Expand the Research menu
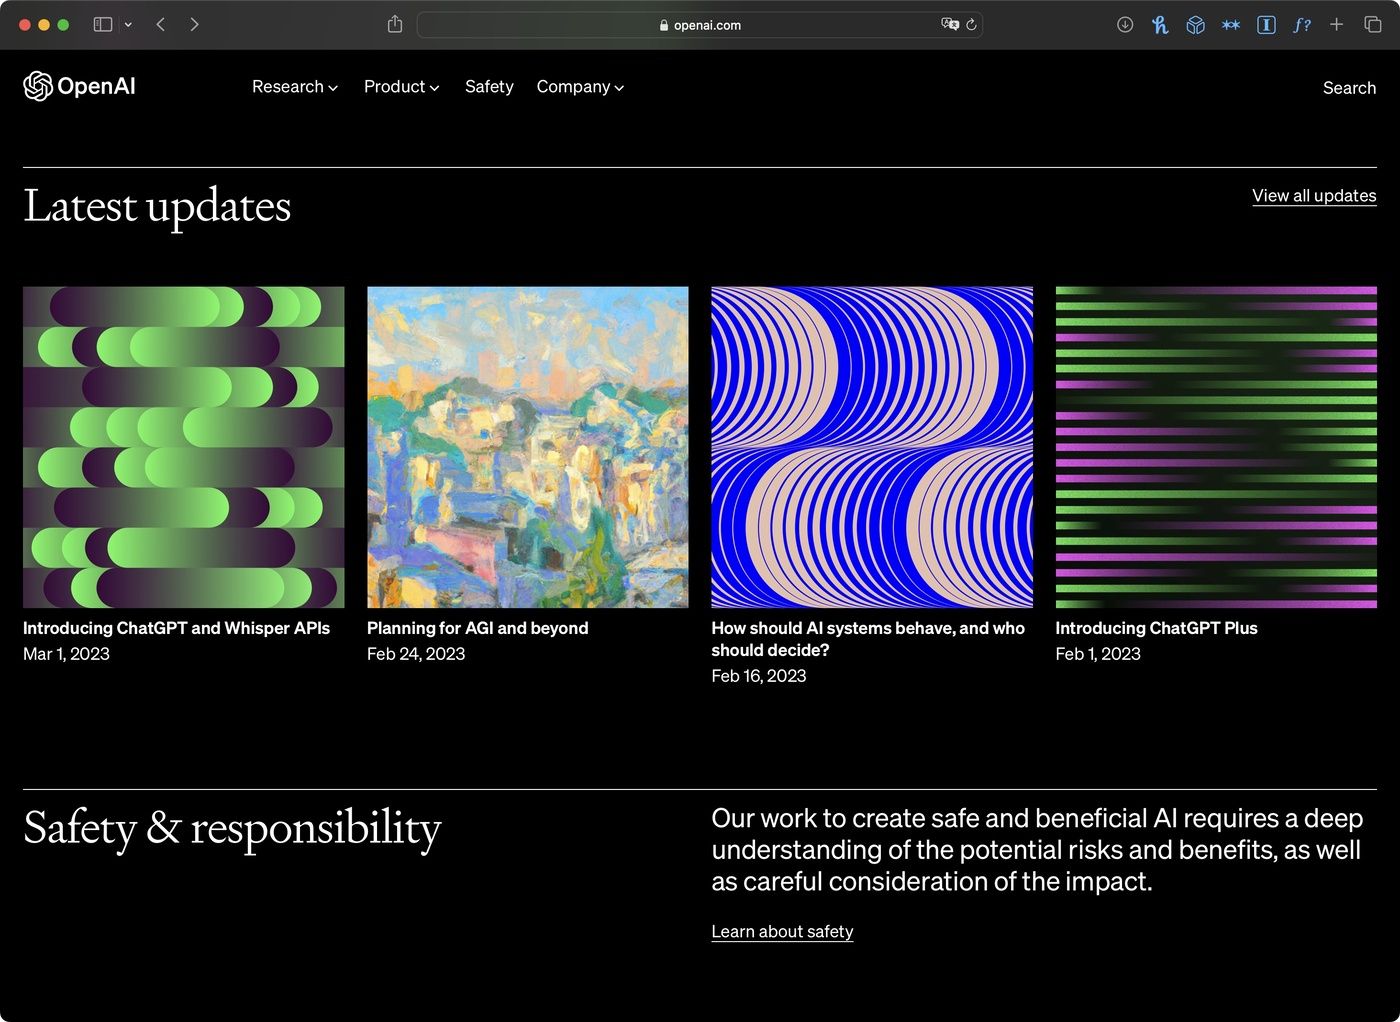Image resolution: width=1400 pixels, height=1022 pixels. coord(294,87)
